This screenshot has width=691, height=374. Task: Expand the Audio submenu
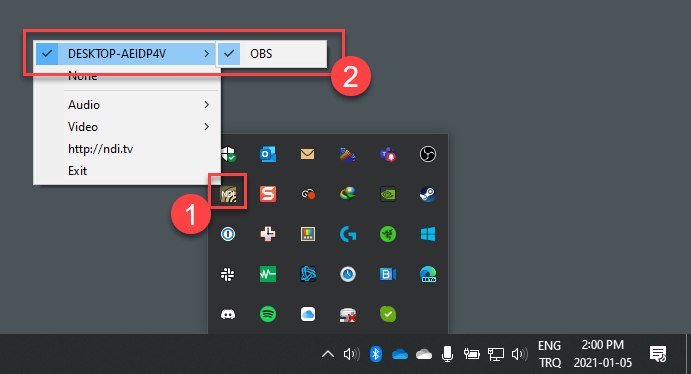pos(127,105)
